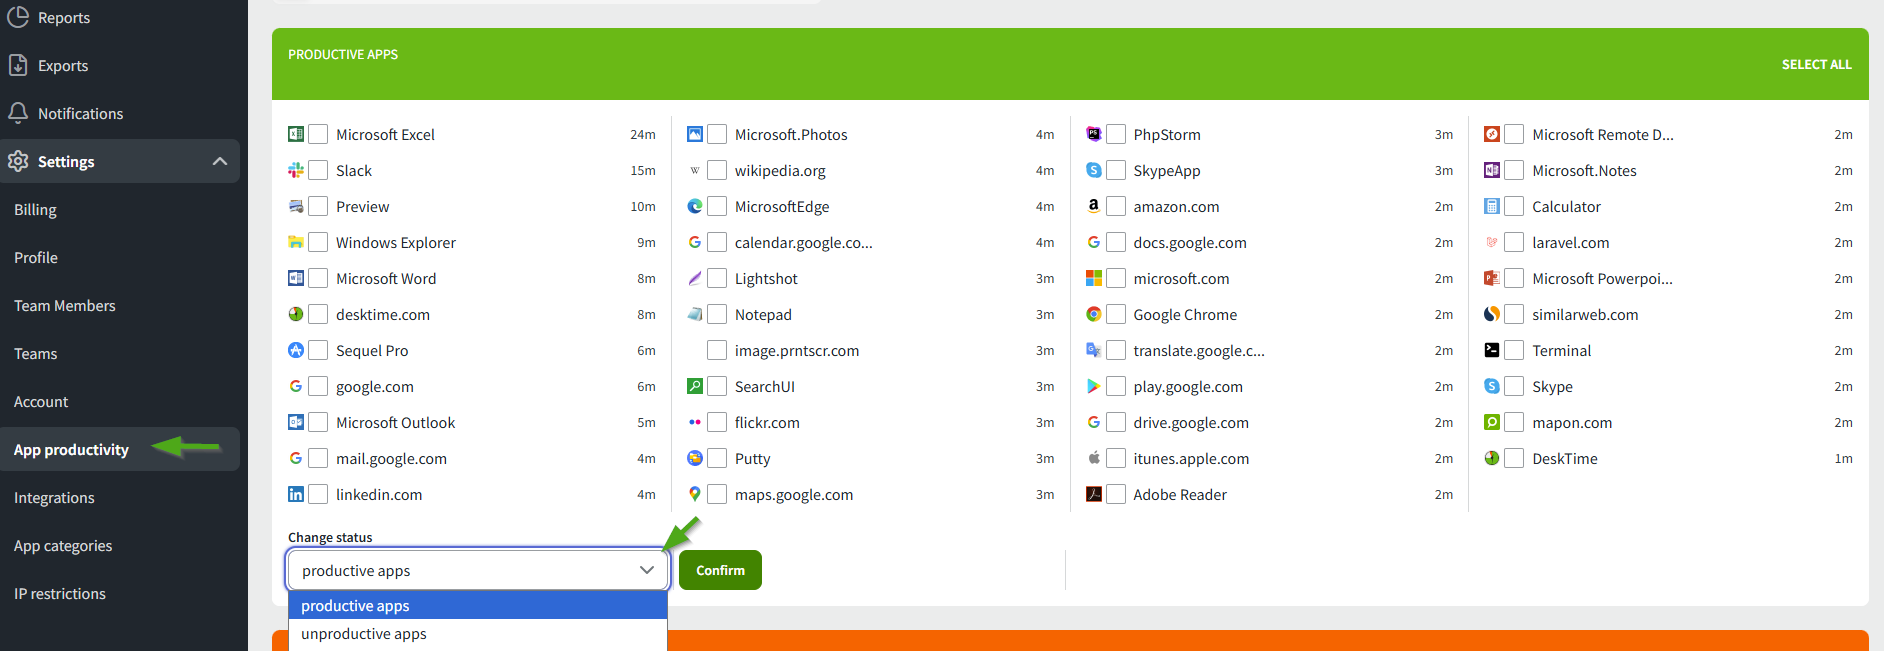Click the PhpStorm app icon
Viewport: 1884px width, 651px height.
(x=1094, y=134)
